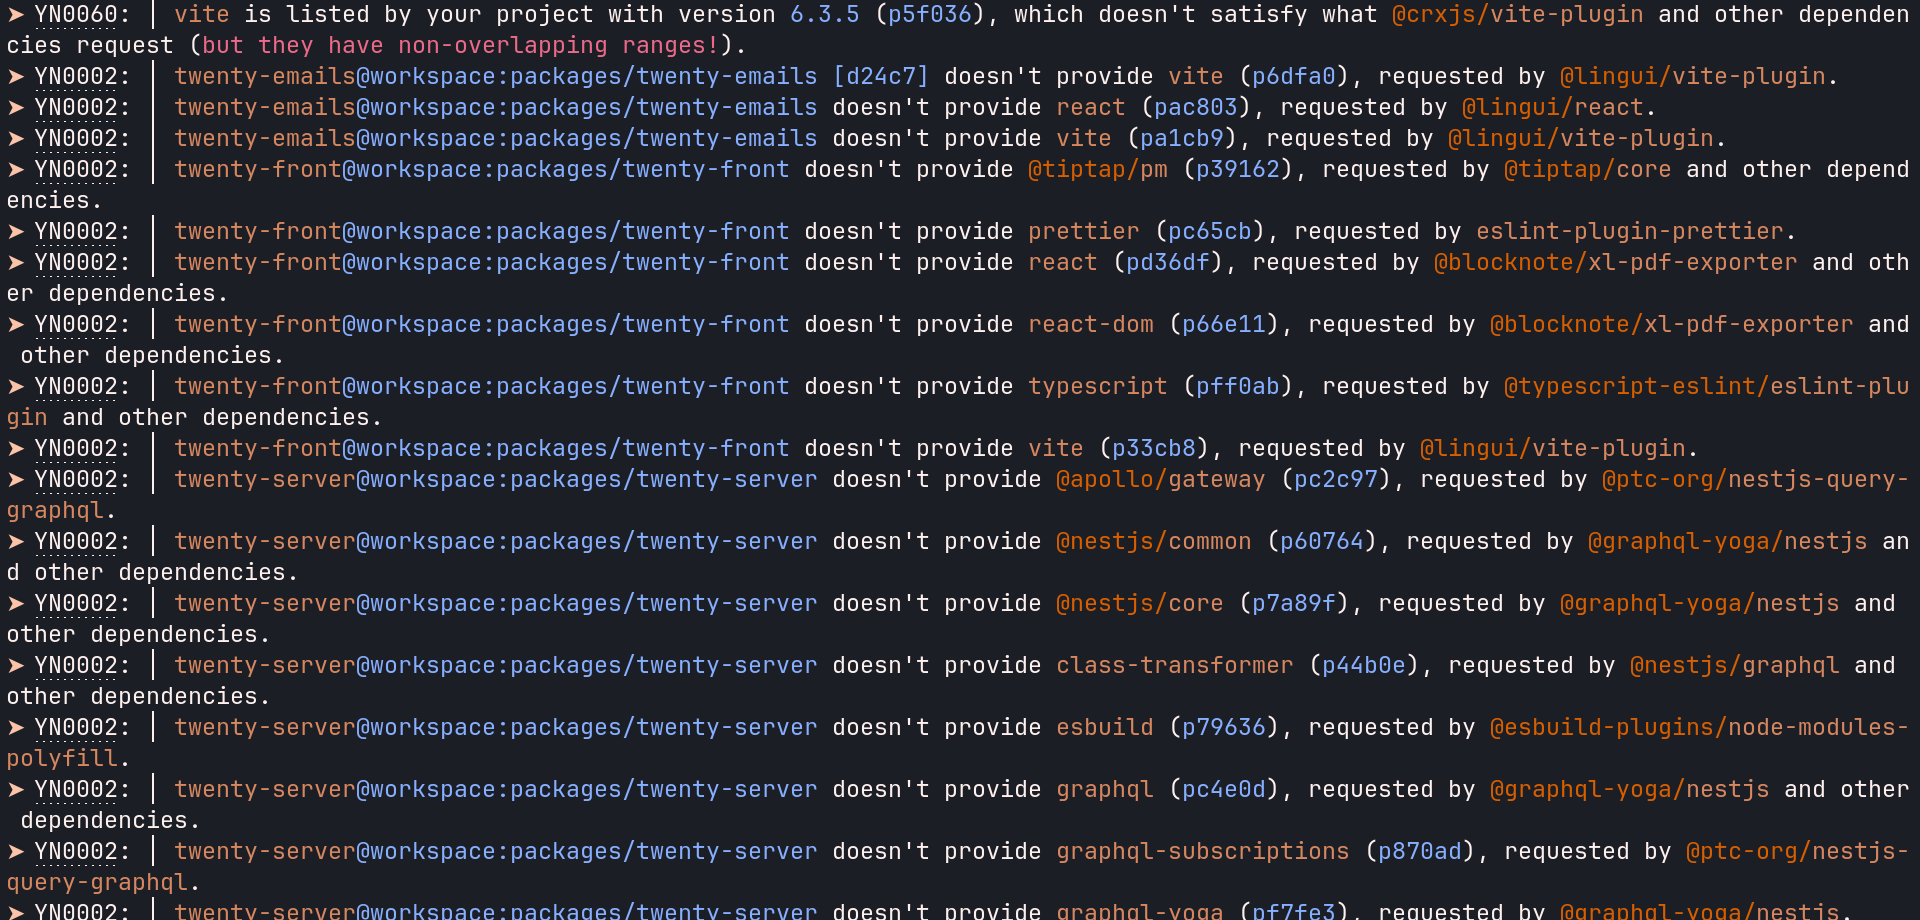This screenshot has width=1920, height=920.
Task: Click the esbuild package name
Action: [1105, 728]
